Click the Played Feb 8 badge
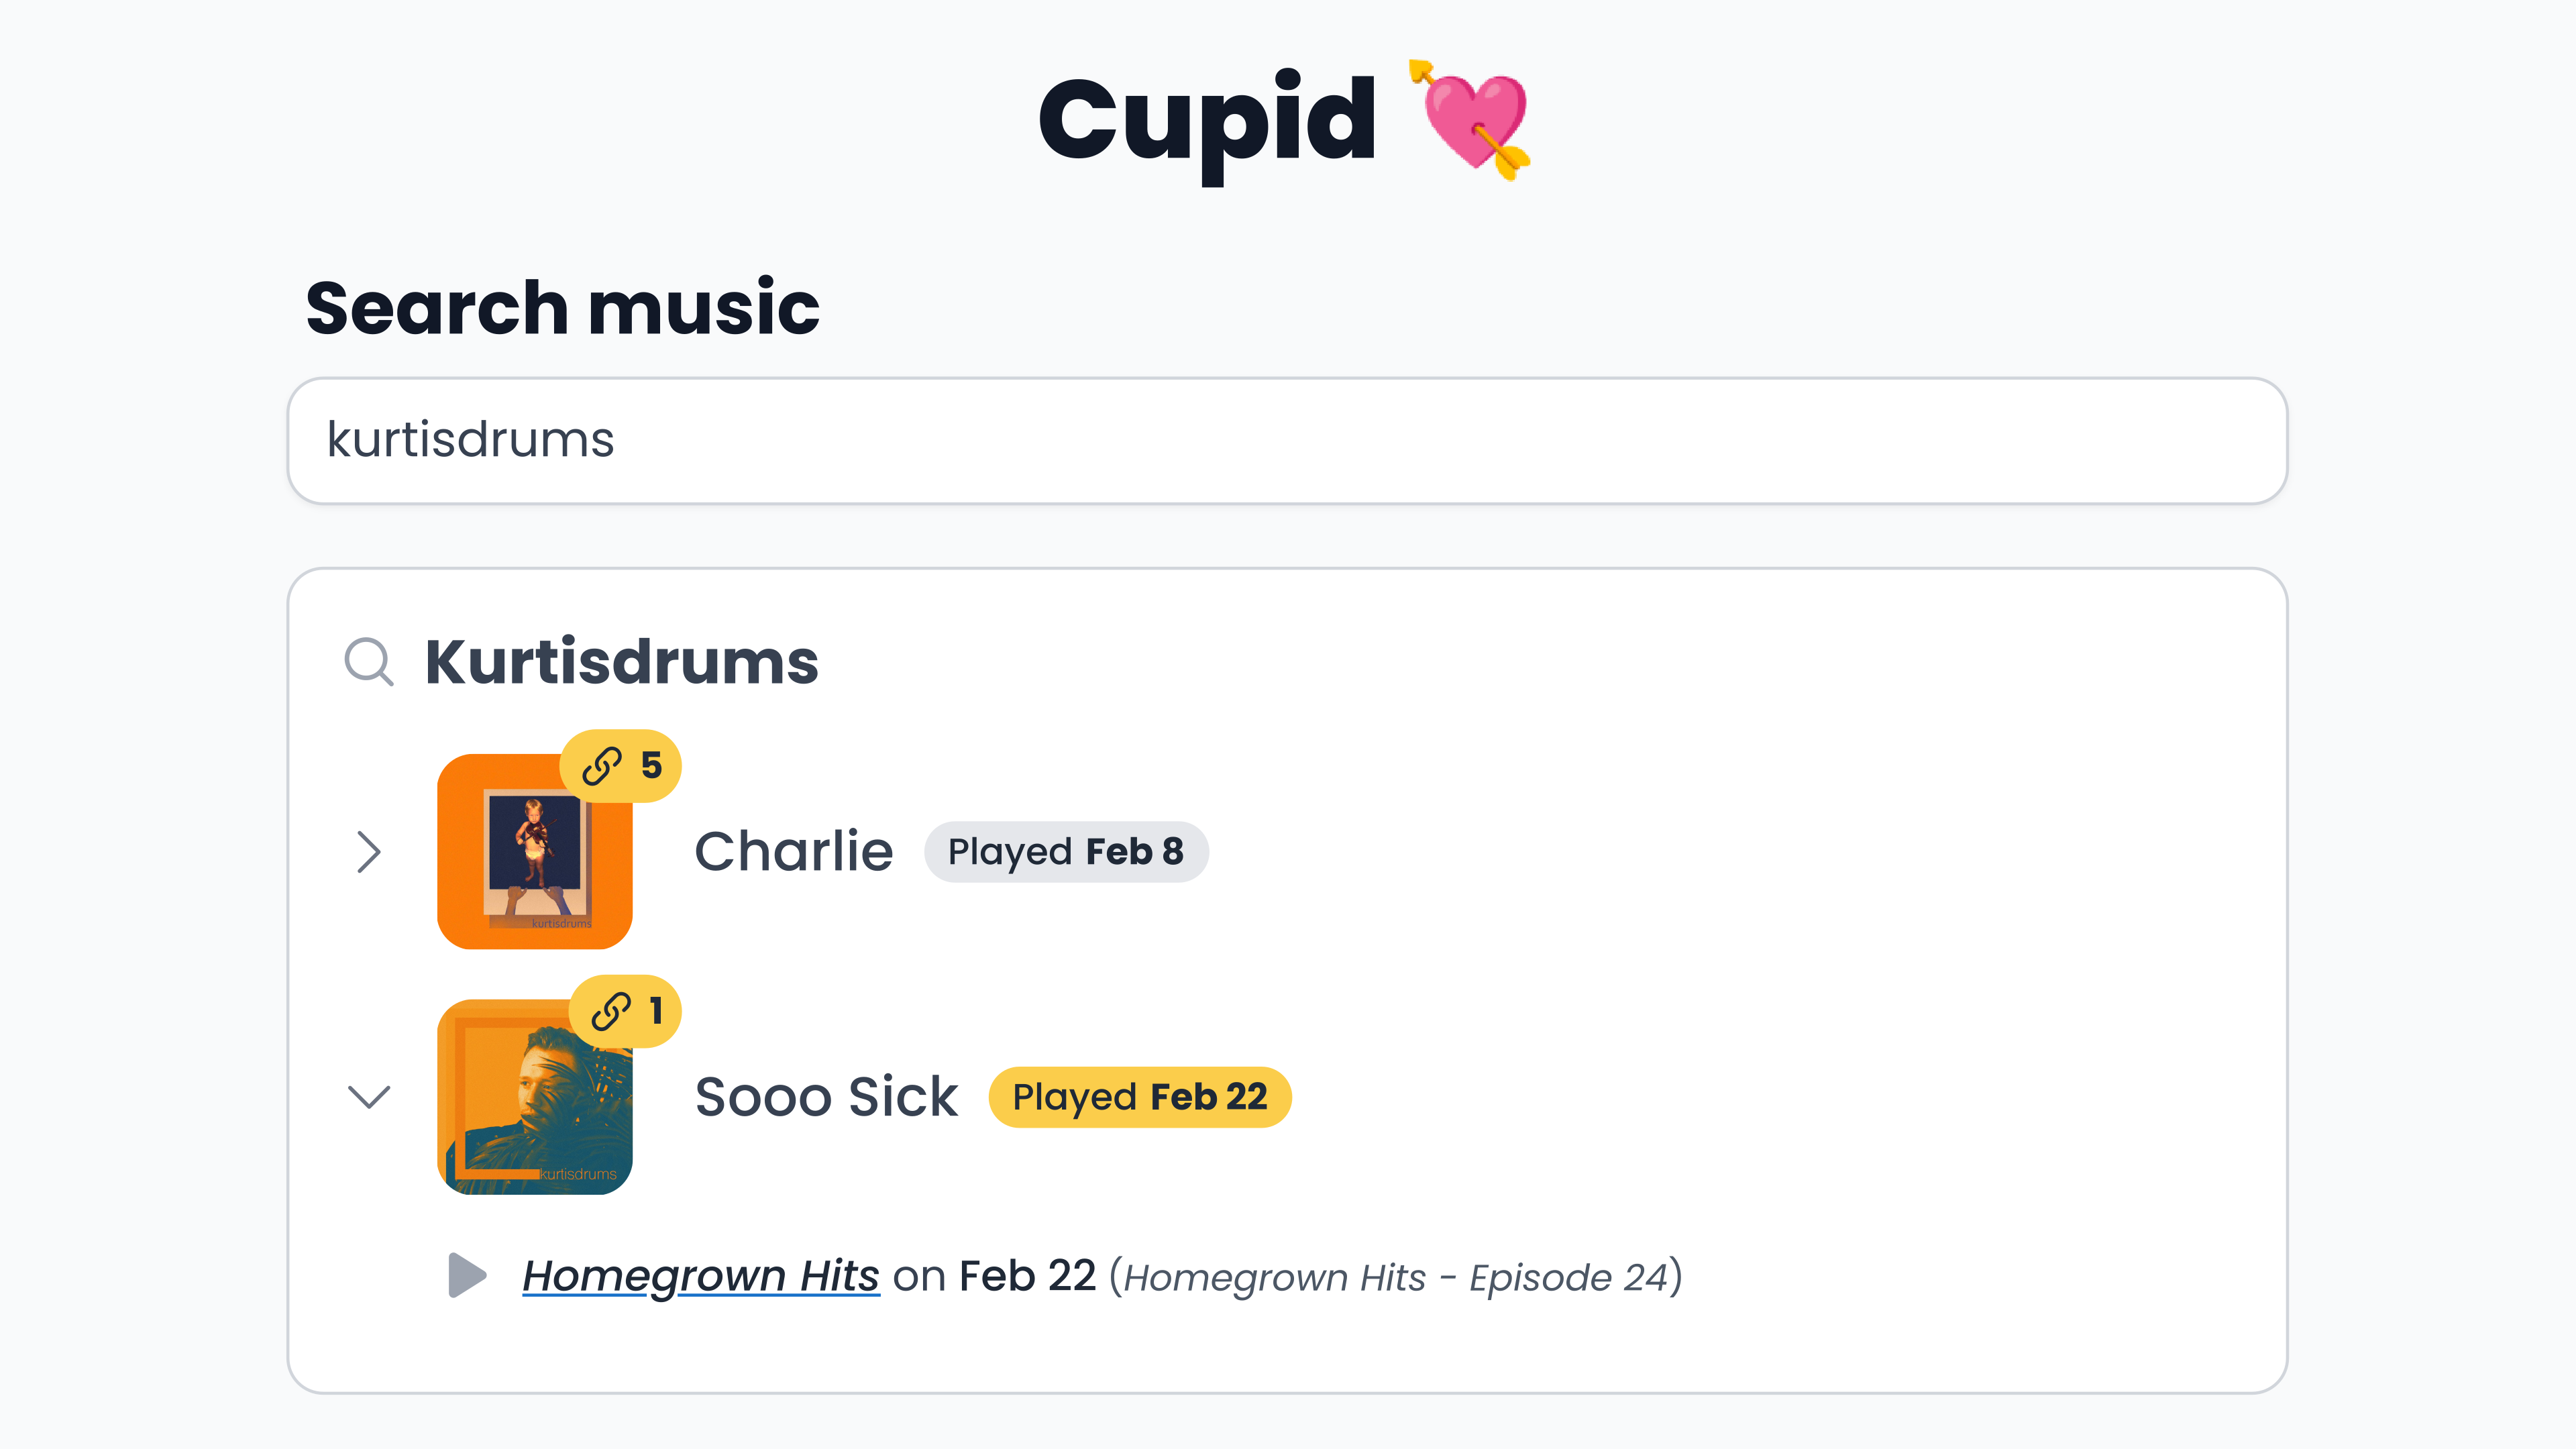 [x=1066, y=852]
